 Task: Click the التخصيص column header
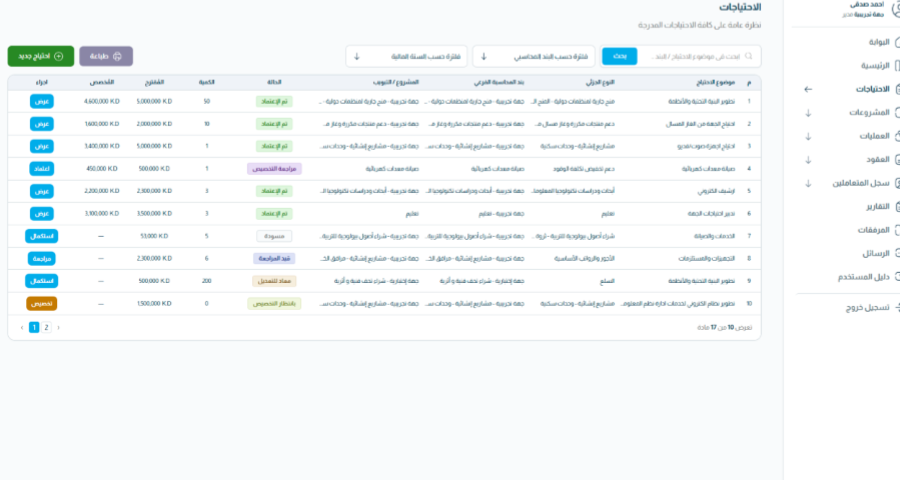pos(102,83)
